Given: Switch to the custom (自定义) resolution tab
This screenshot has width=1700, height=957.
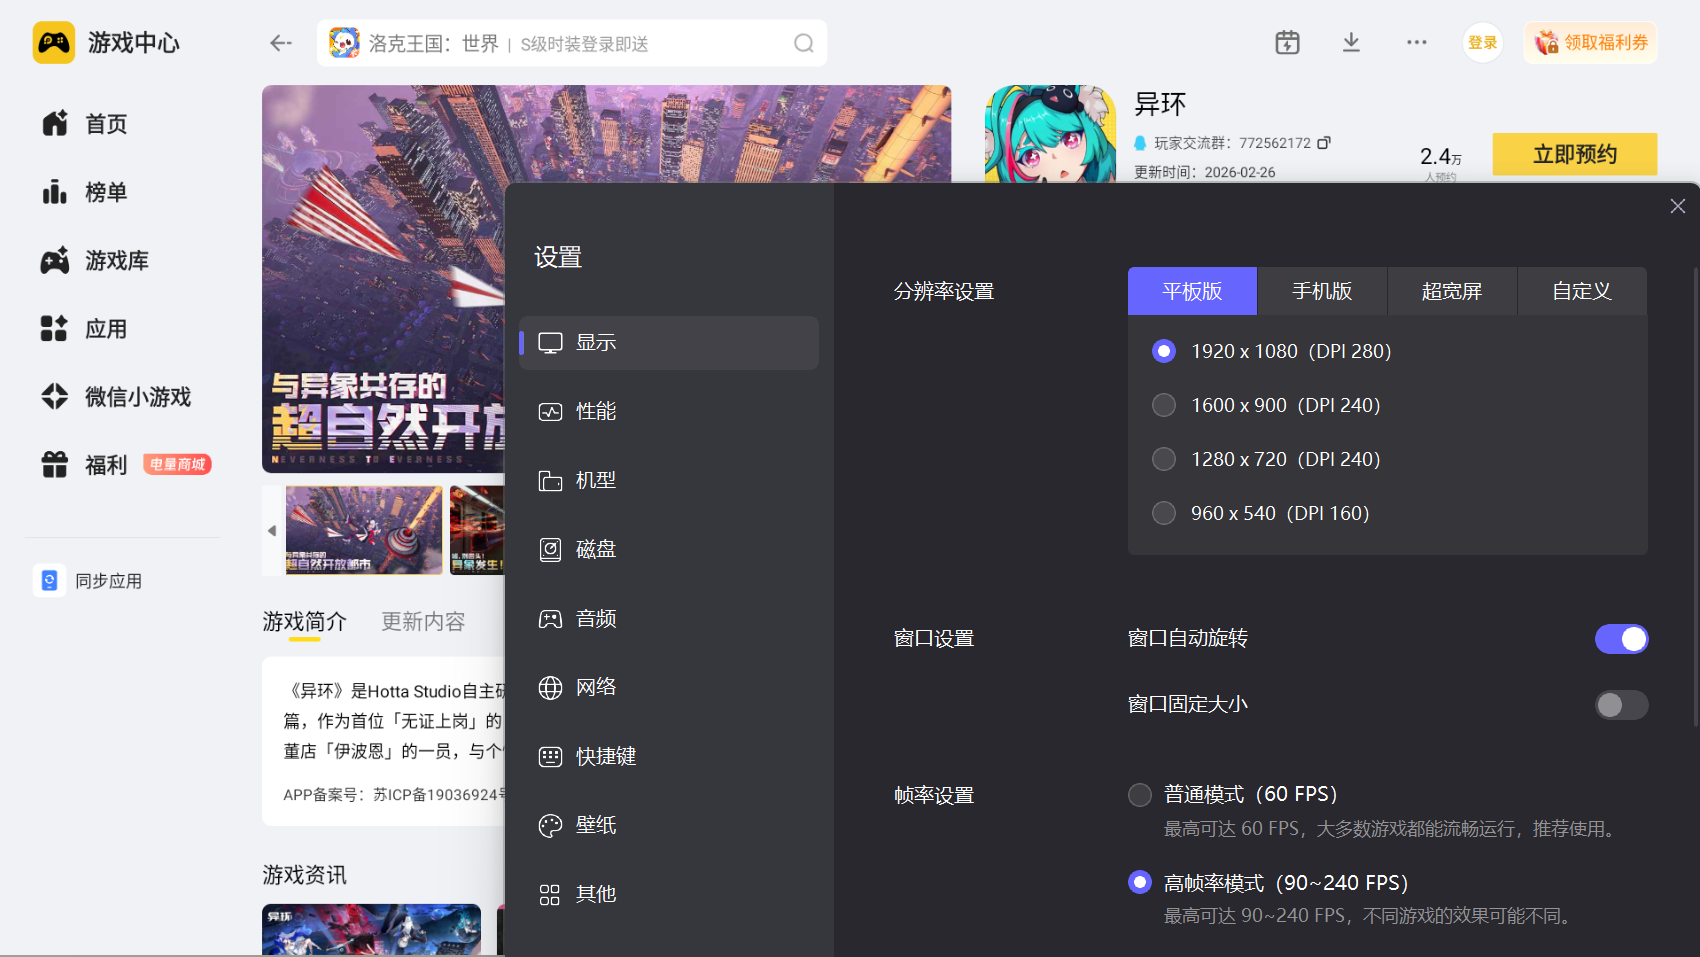Looking at the screenshot, I should 1581,291.
